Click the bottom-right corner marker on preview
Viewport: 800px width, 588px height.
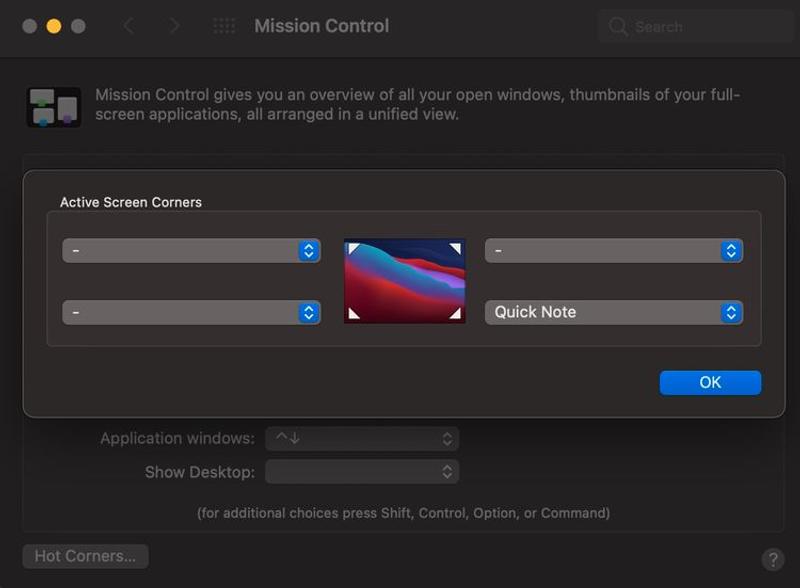point(456,314)
